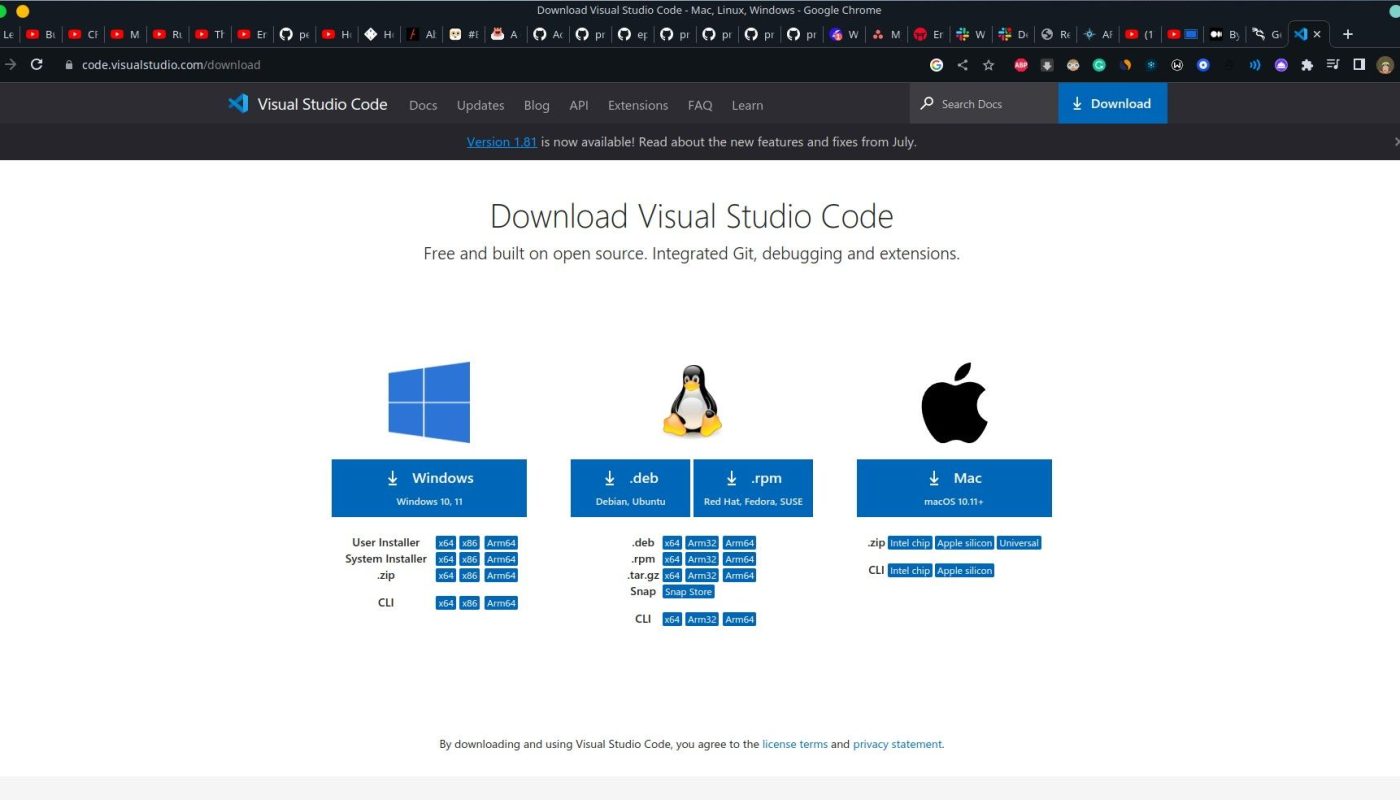Viewport: 1400px width, 800px height.
Task: Download the .rpm package for Red Hat
Action: (753, 488)
